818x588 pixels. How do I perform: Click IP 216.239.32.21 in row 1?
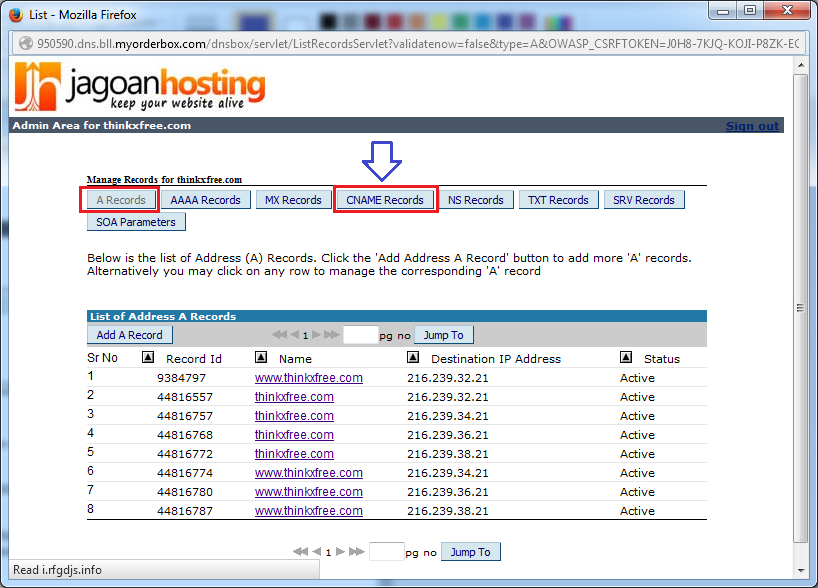[448, 378]
